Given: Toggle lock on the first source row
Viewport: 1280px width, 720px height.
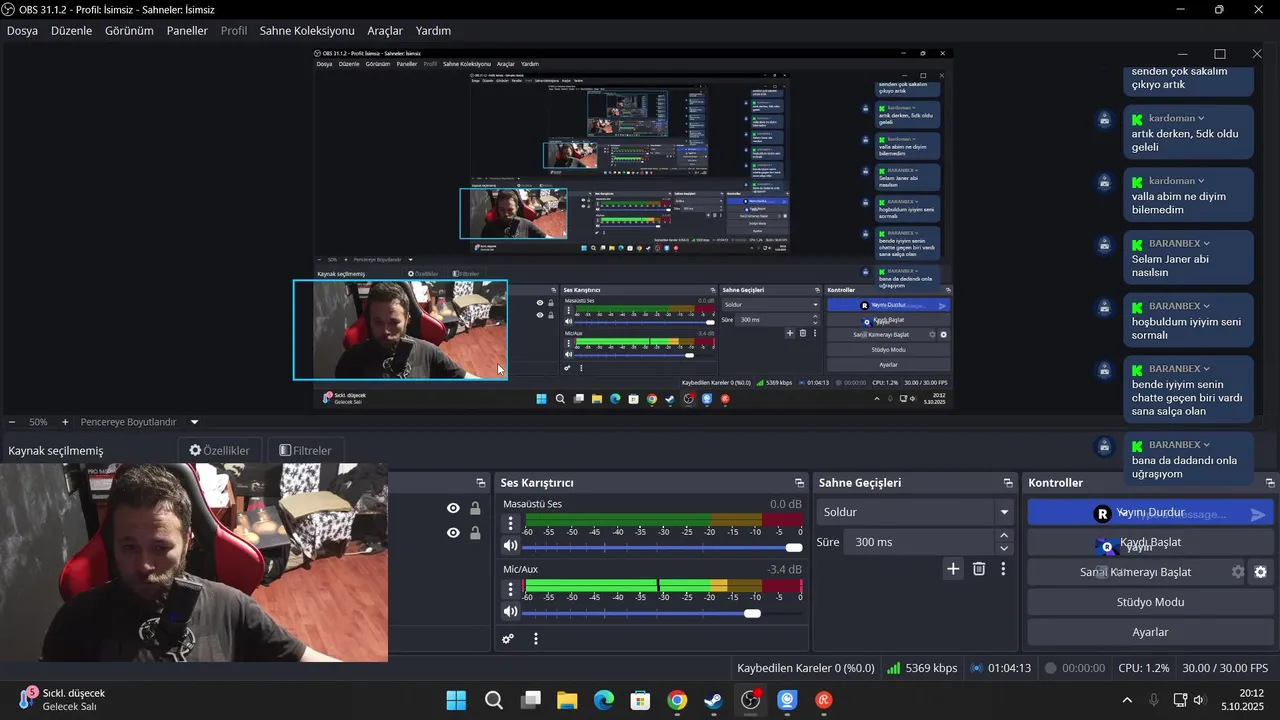Looking at the screenshot, I should tap(475, 508).
